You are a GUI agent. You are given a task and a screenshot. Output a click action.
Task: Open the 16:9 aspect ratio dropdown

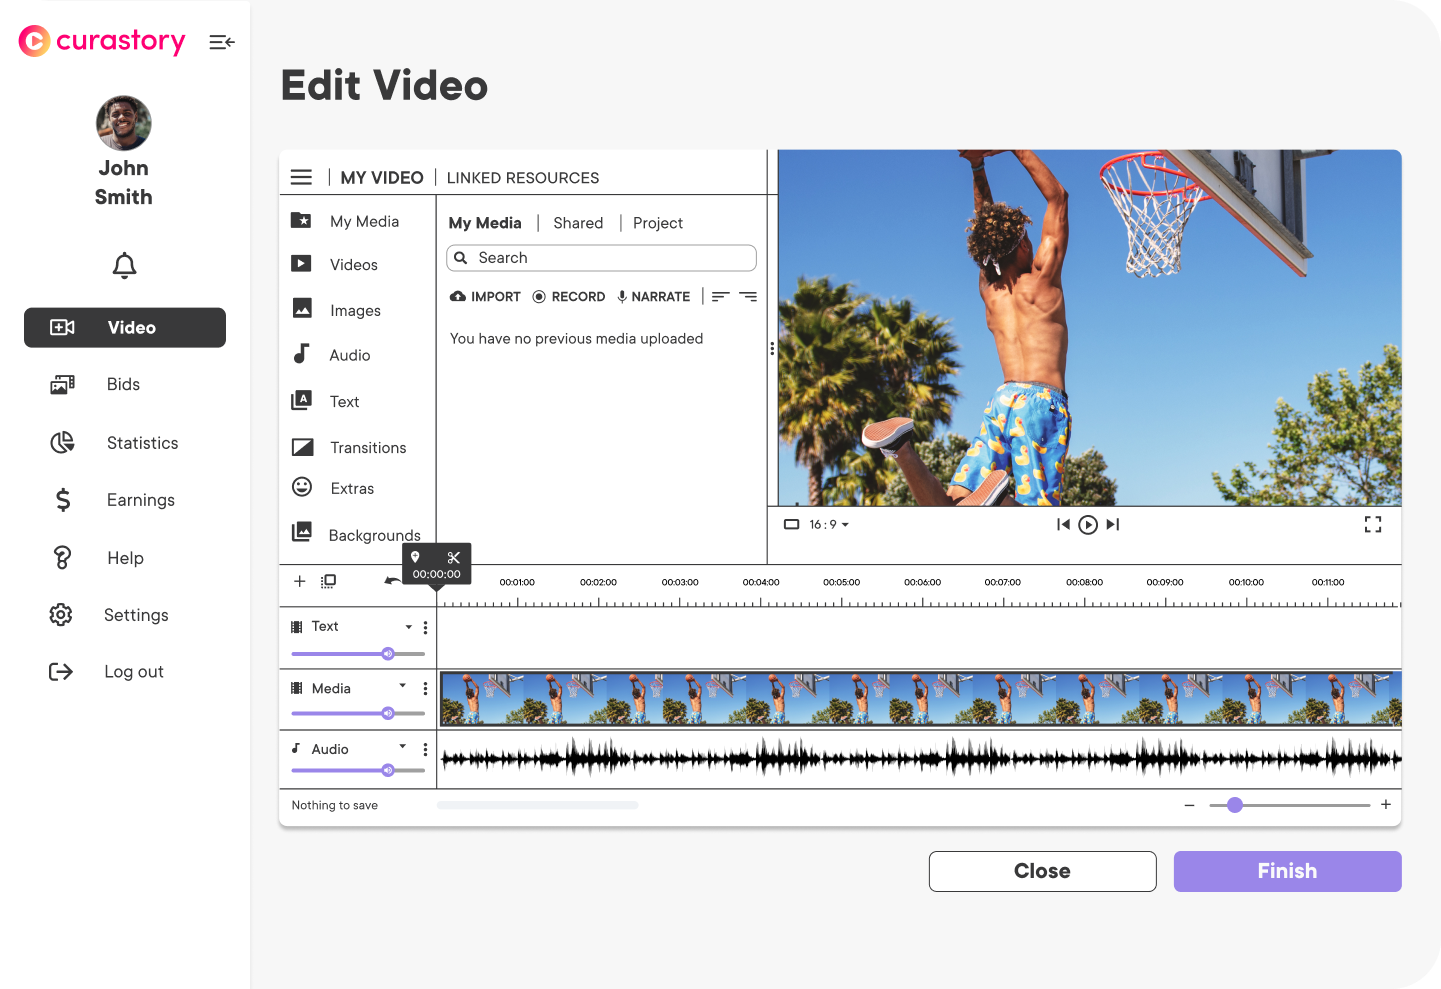(x=829, y=524)
